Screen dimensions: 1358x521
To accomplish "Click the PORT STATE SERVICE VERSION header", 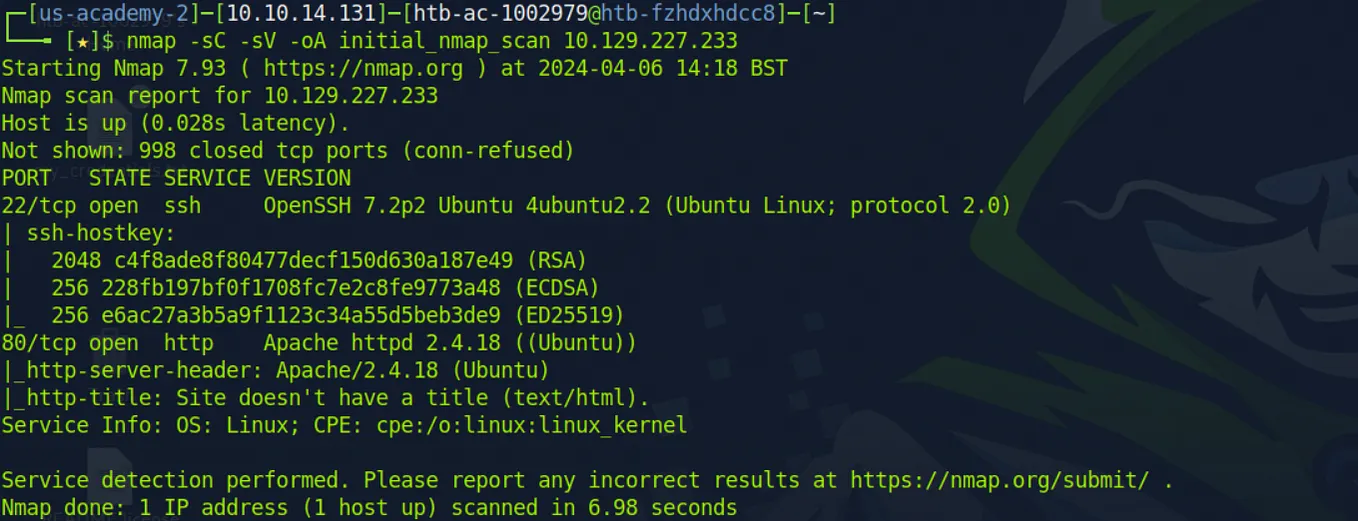I will (x=176, y=178).
